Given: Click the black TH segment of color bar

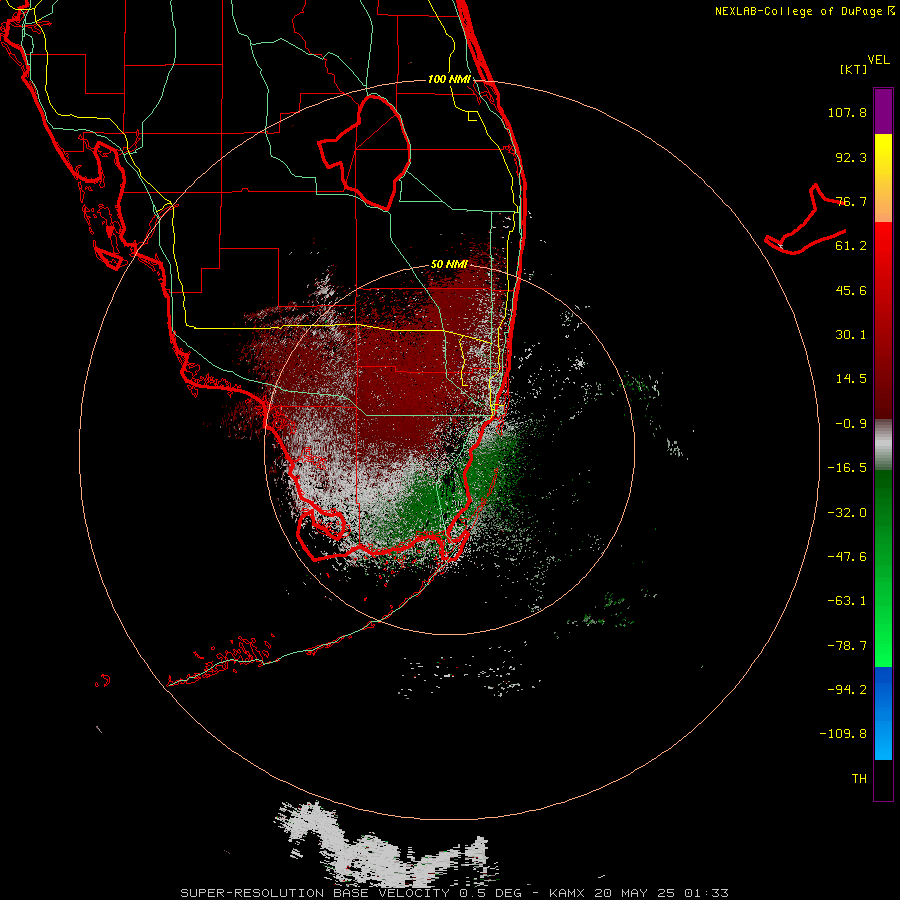Looking at the screenshot, I should 883,780.
